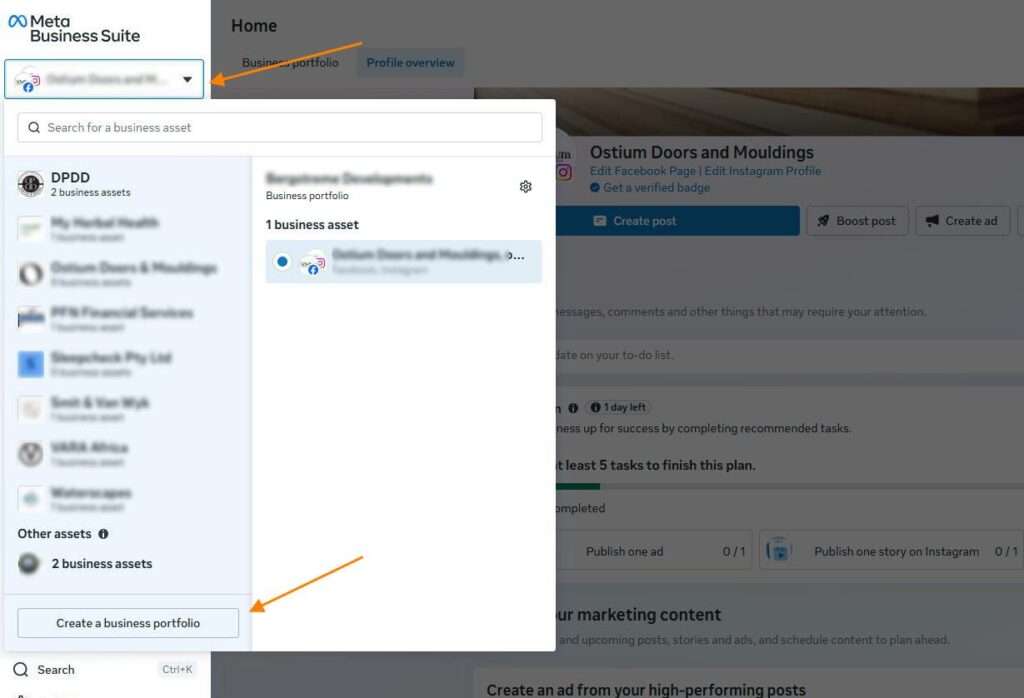Focus the 'Search for a business asset' field
The width and height of the screenshot is (1024, 698).
pyautogui.click(x=280, y=127)
